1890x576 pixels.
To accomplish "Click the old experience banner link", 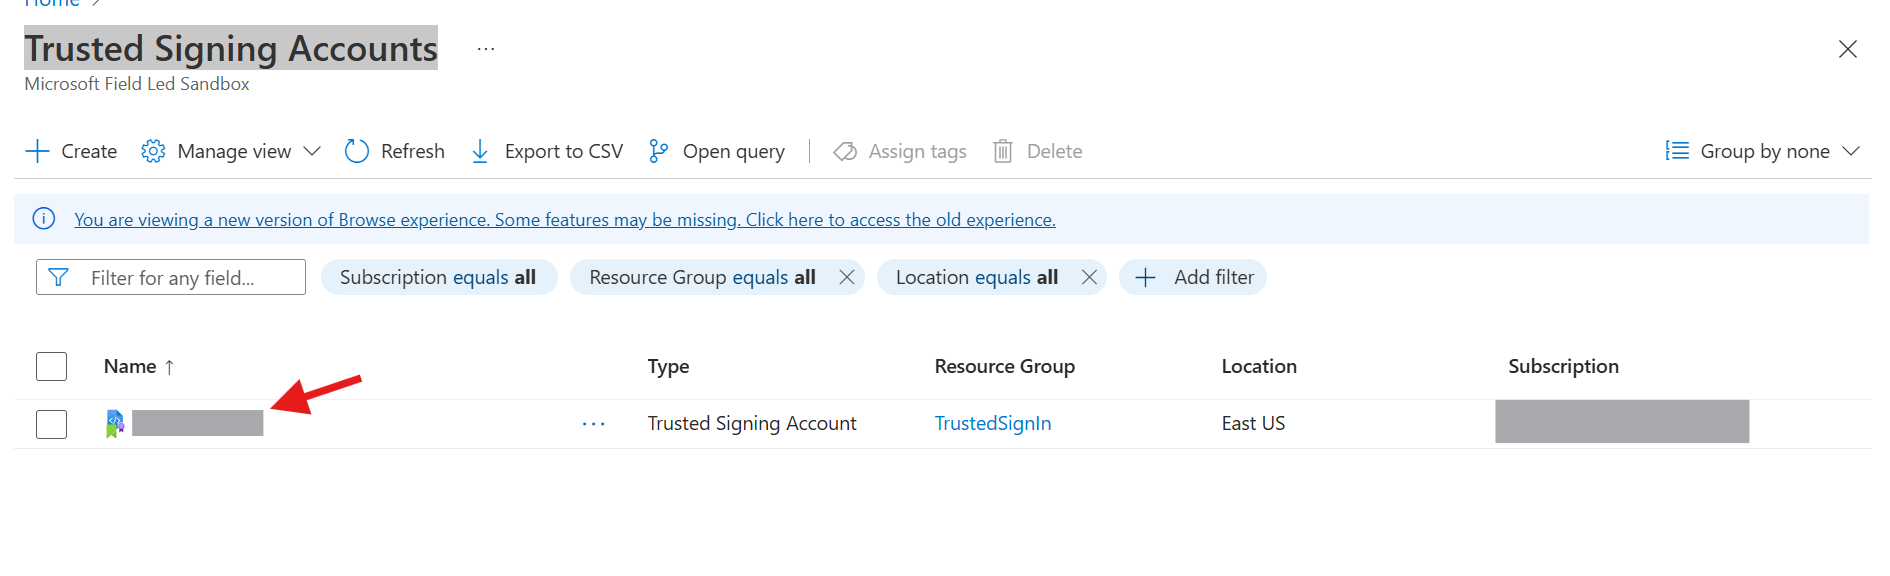I will tap(565, 219).
